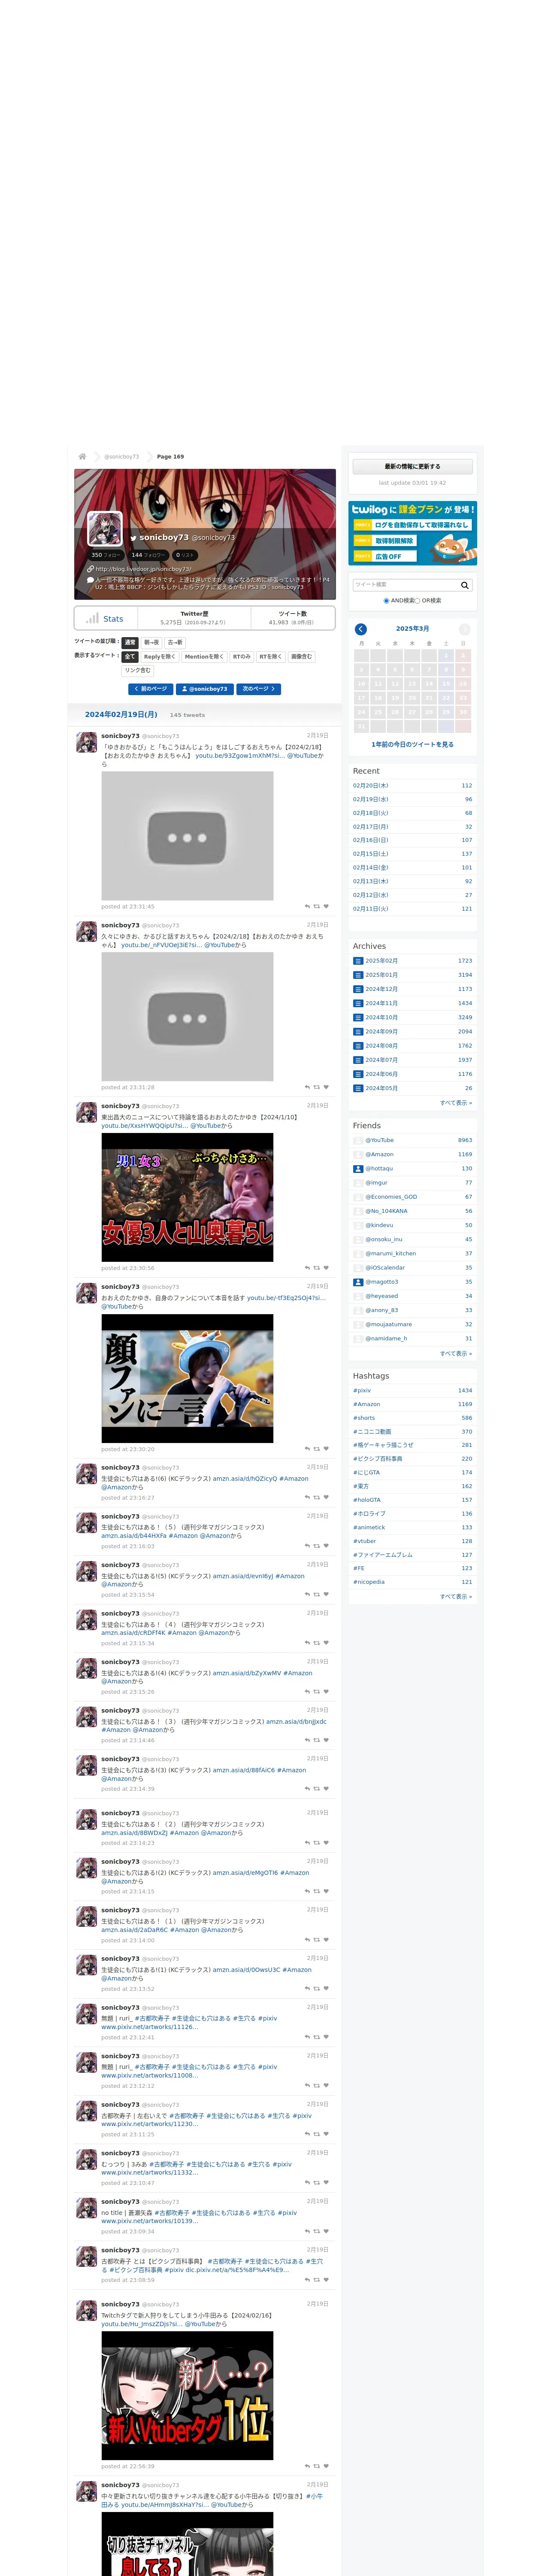
Task: Set tweet order to 通常
Action: point(130,643)
